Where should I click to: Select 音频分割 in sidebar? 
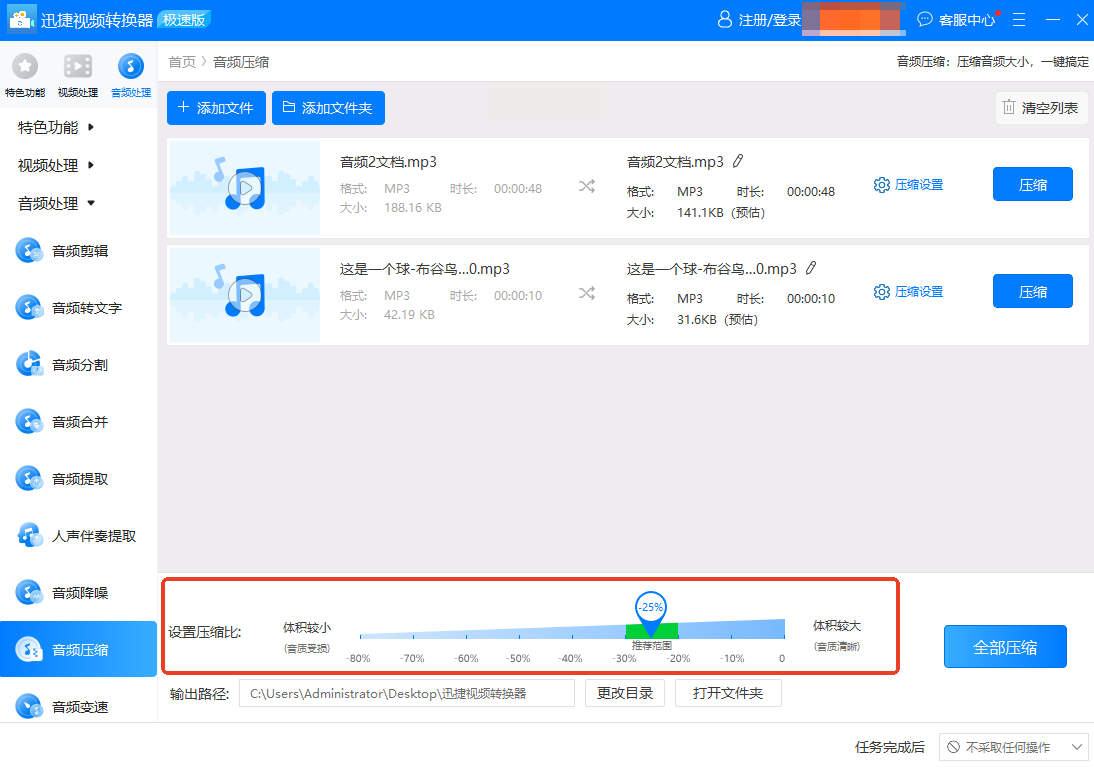click(80, 365)
